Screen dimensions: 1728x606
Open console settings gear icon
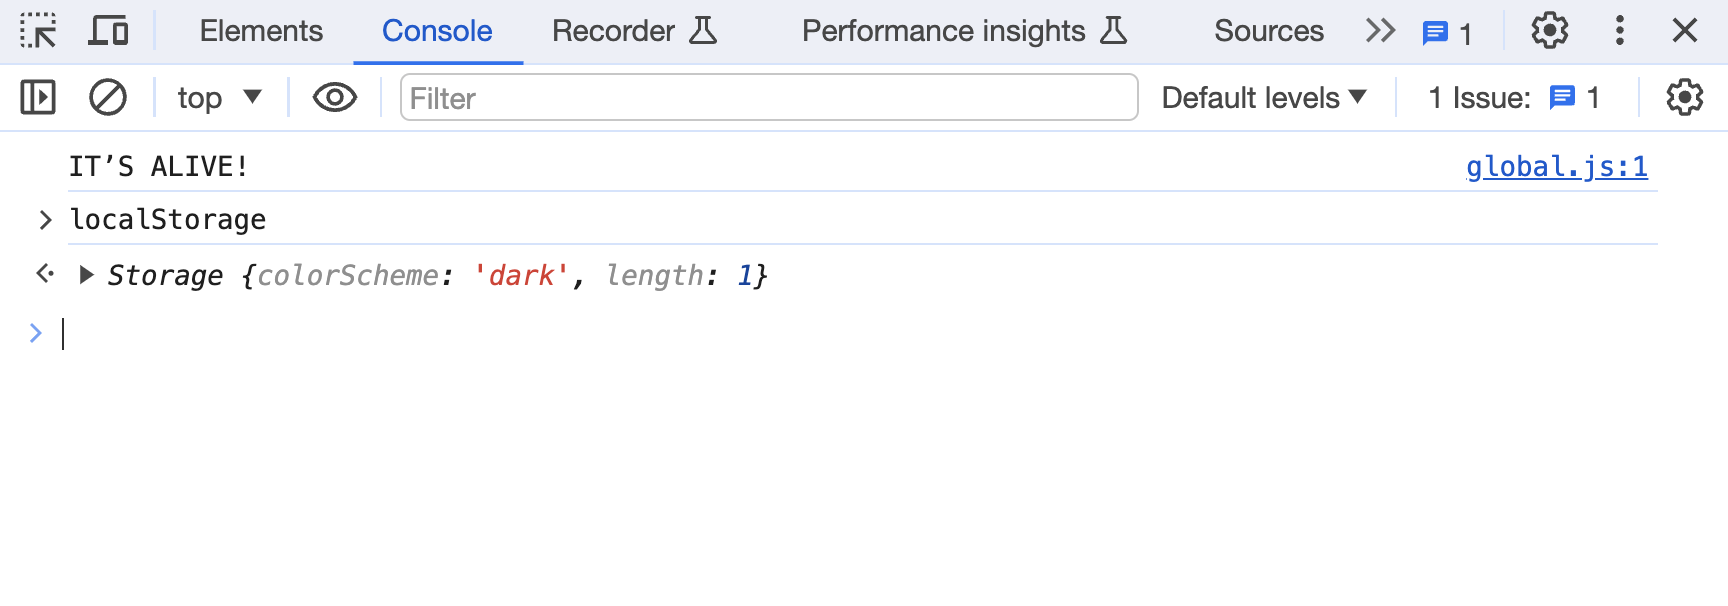pyautogui.click(x=1684, y=98)
